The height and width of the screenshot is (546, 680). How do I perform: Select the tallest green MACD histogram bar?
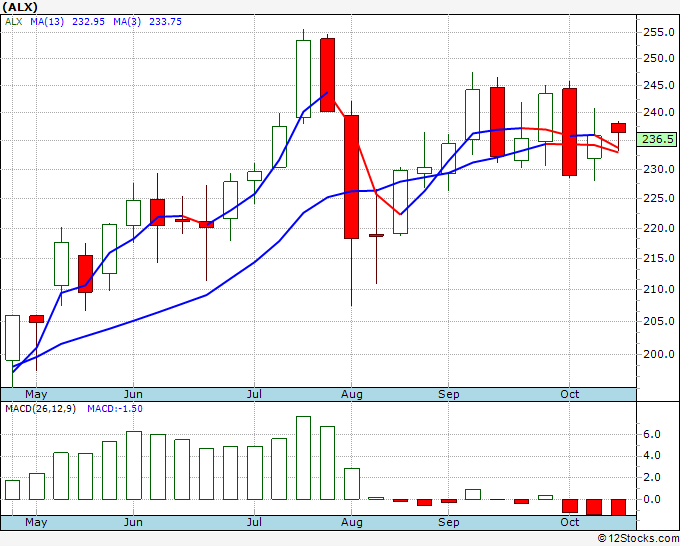(304, 458)
